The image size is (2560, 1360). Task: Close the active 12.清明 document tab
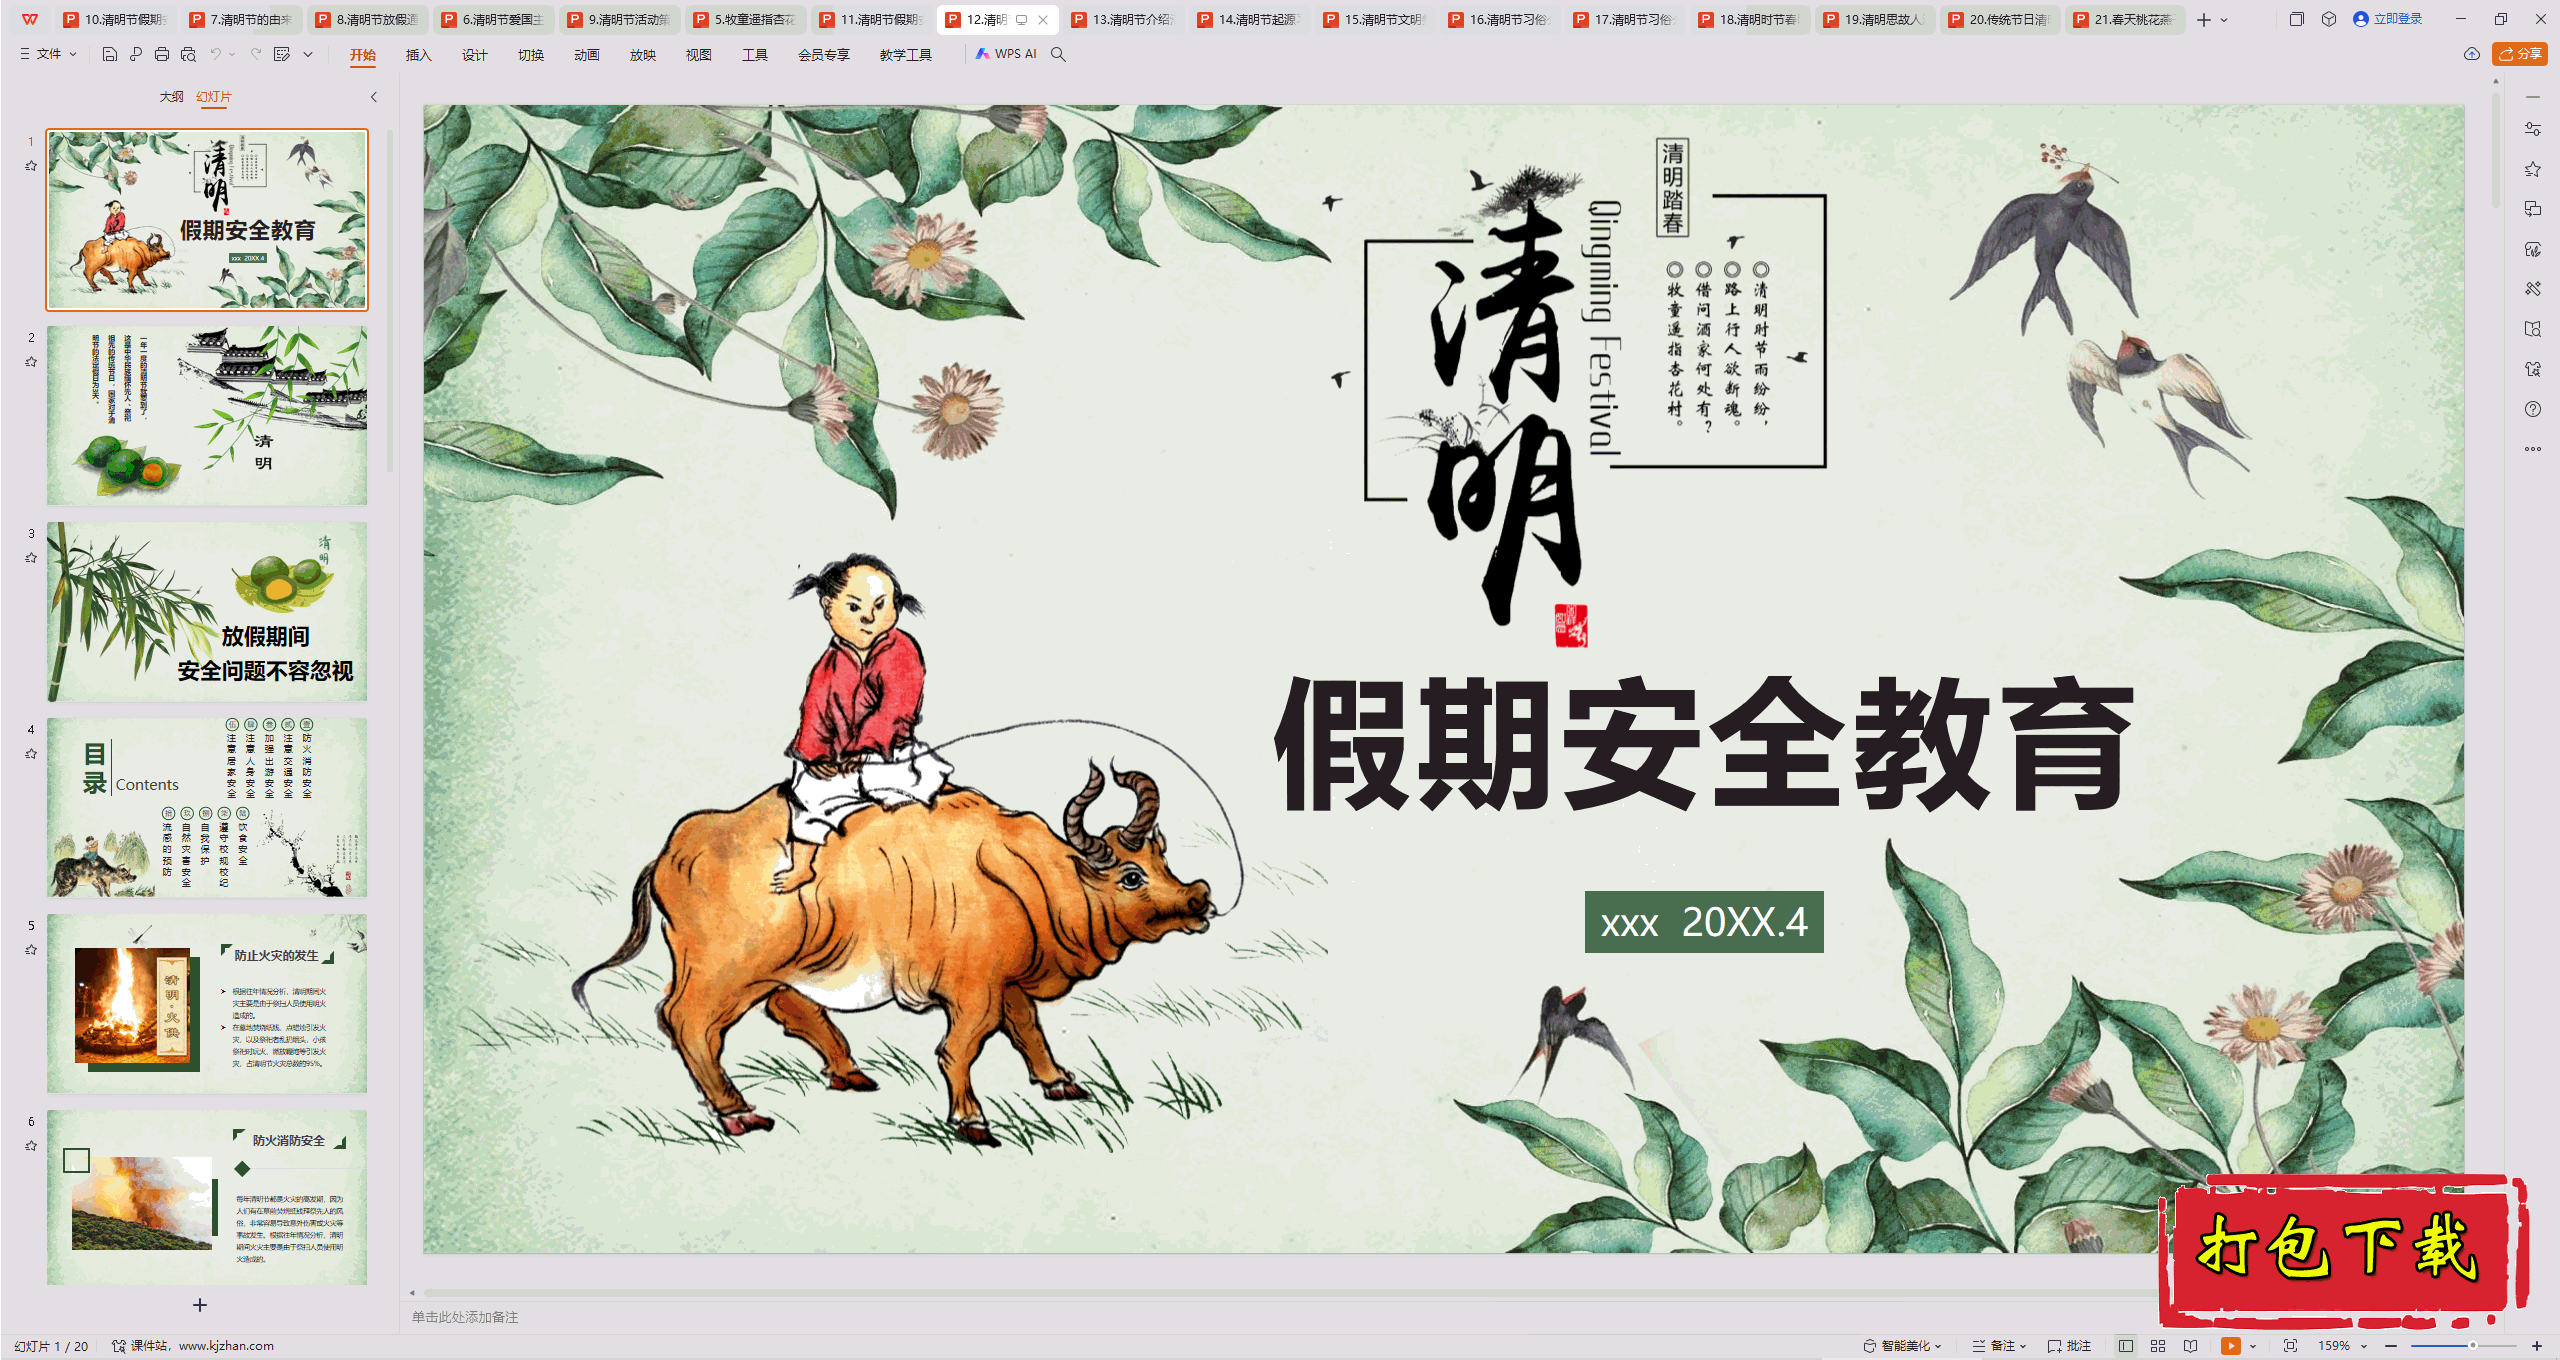pyautogui.click(x=1043, y=19)
